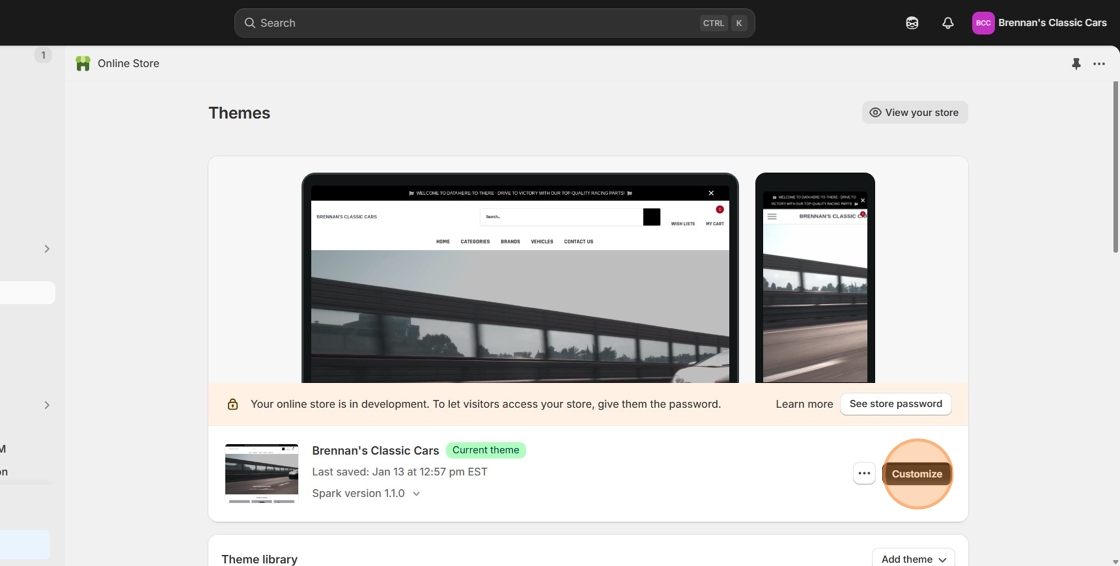This screenshot has height=566, width=1120.
Task: Click VEHICLES in the desktop preview menu
Action: pyautogui.click(x=542, y=242)
